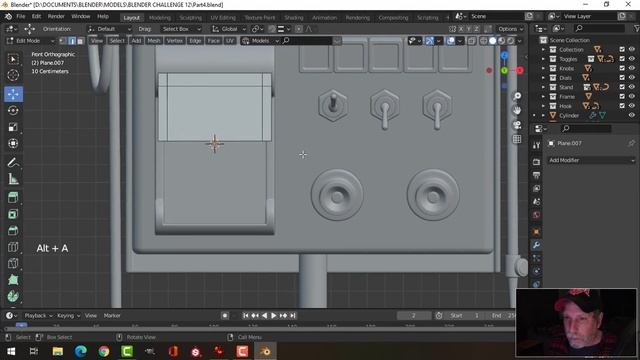Select the Loop Cut tool

pyautogui.click(x=13, y=247)
